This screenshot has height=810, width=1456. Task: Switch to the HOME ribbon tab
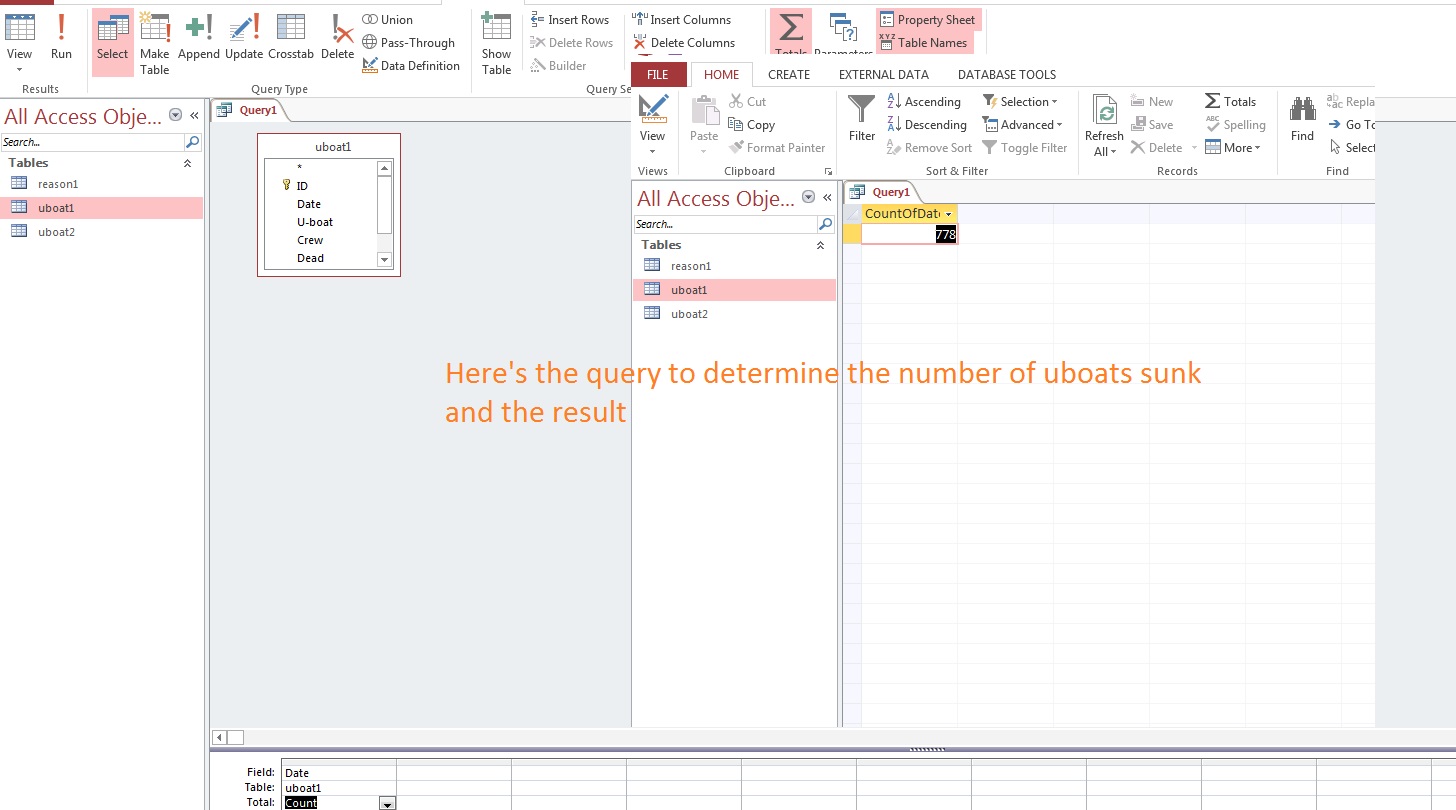(x=722, y=74)
